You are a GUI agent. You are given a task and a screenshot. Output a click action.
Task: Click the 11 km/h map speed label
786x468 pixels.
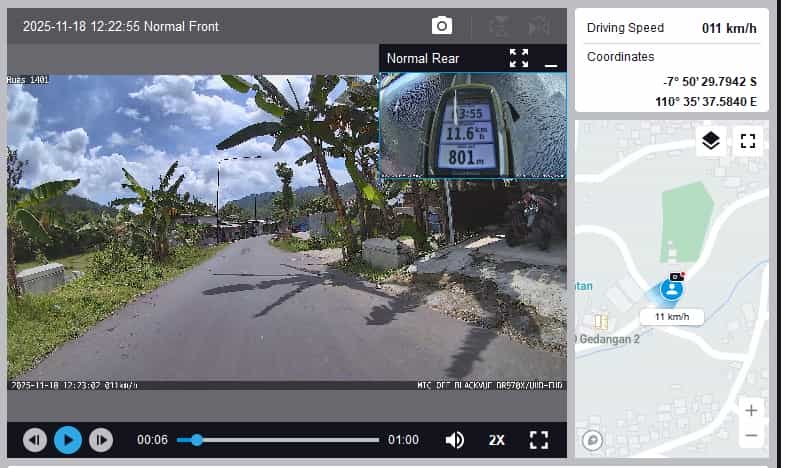coord(671,317)
